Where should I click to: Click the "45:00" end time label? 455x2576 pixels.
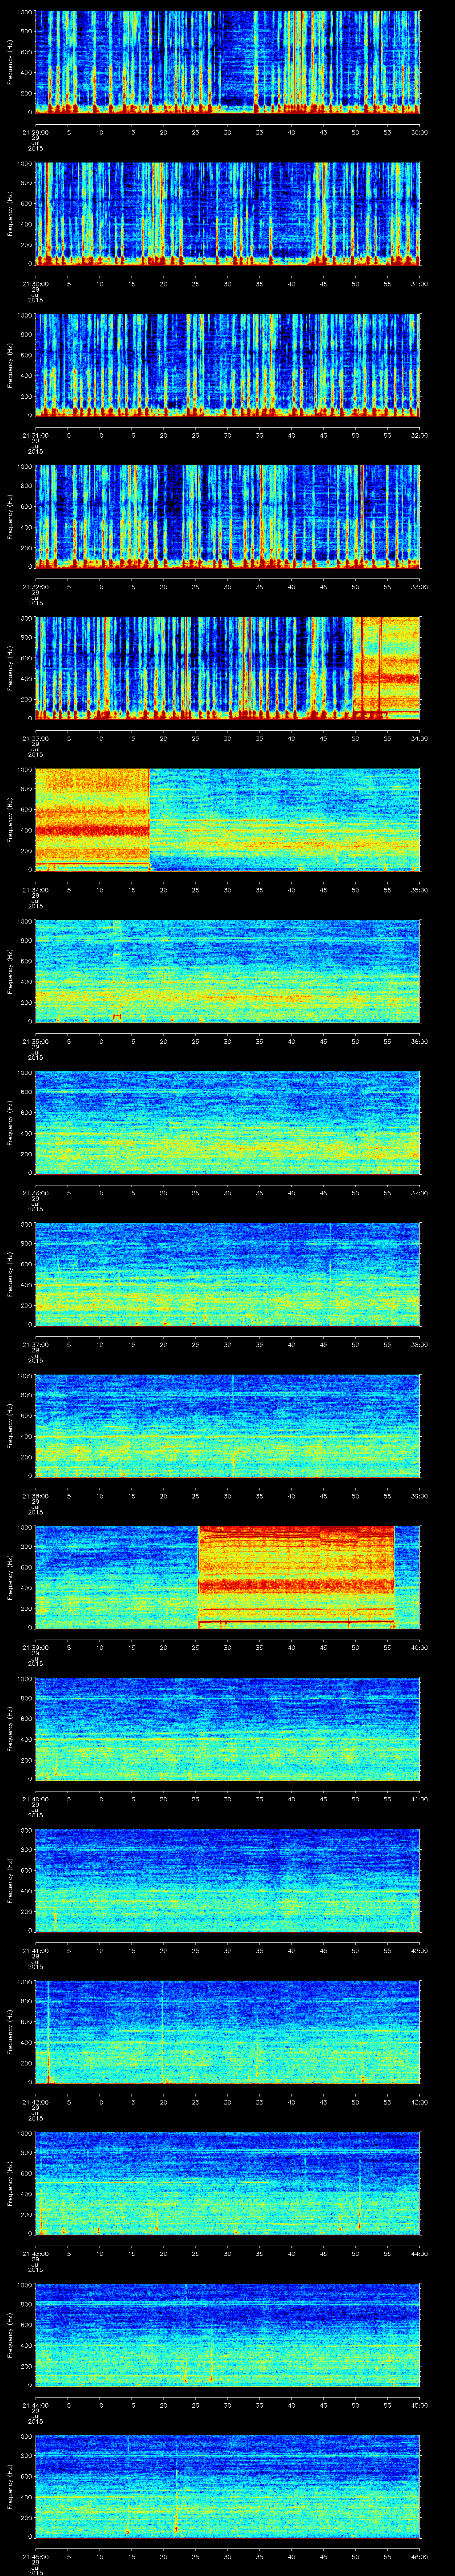coord(420,2405)
